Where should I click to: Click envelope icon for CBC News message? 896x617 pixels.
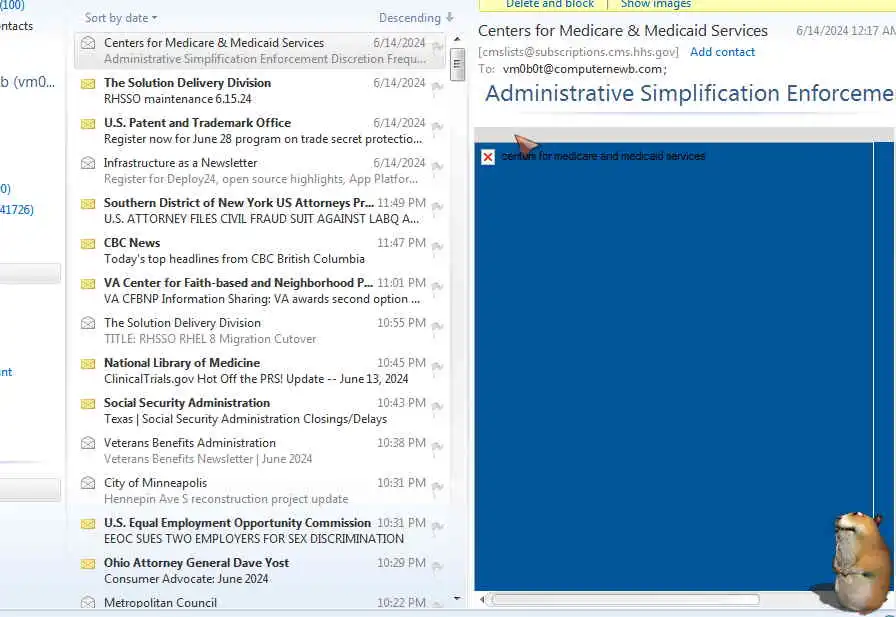[x=88, y=244]
